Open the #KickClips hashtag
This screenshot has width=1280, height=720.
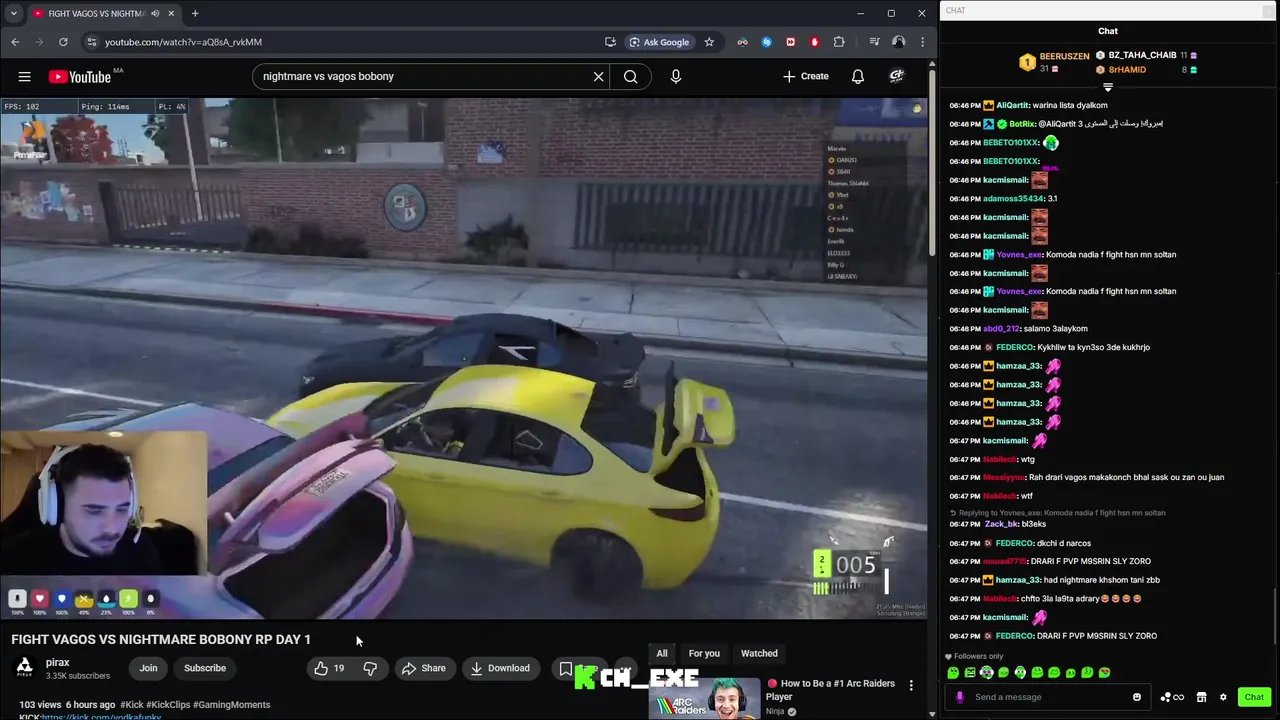[166, 705]
